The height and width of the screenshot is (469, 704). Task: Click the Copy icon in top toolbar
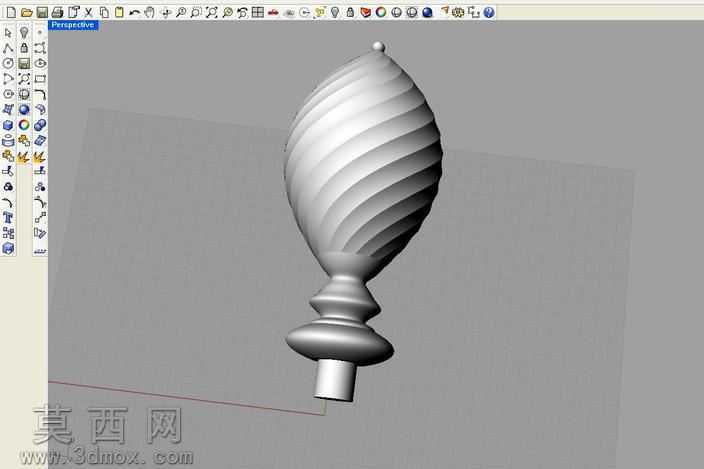tap(104, 12)
